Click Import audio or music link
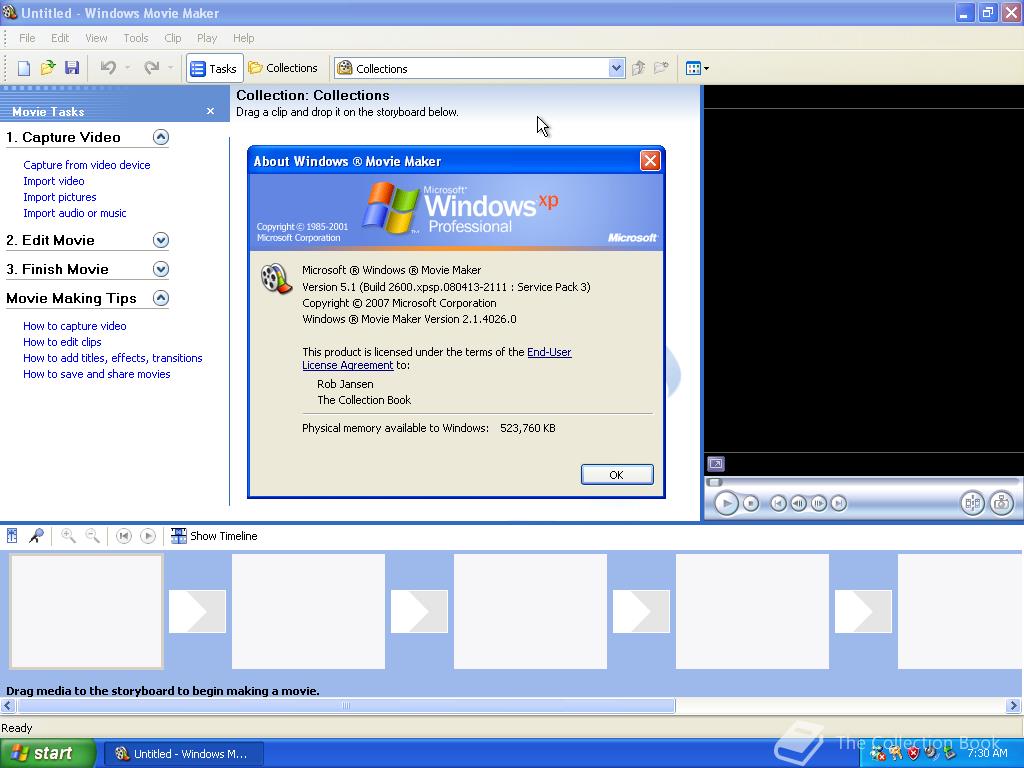 74,213
